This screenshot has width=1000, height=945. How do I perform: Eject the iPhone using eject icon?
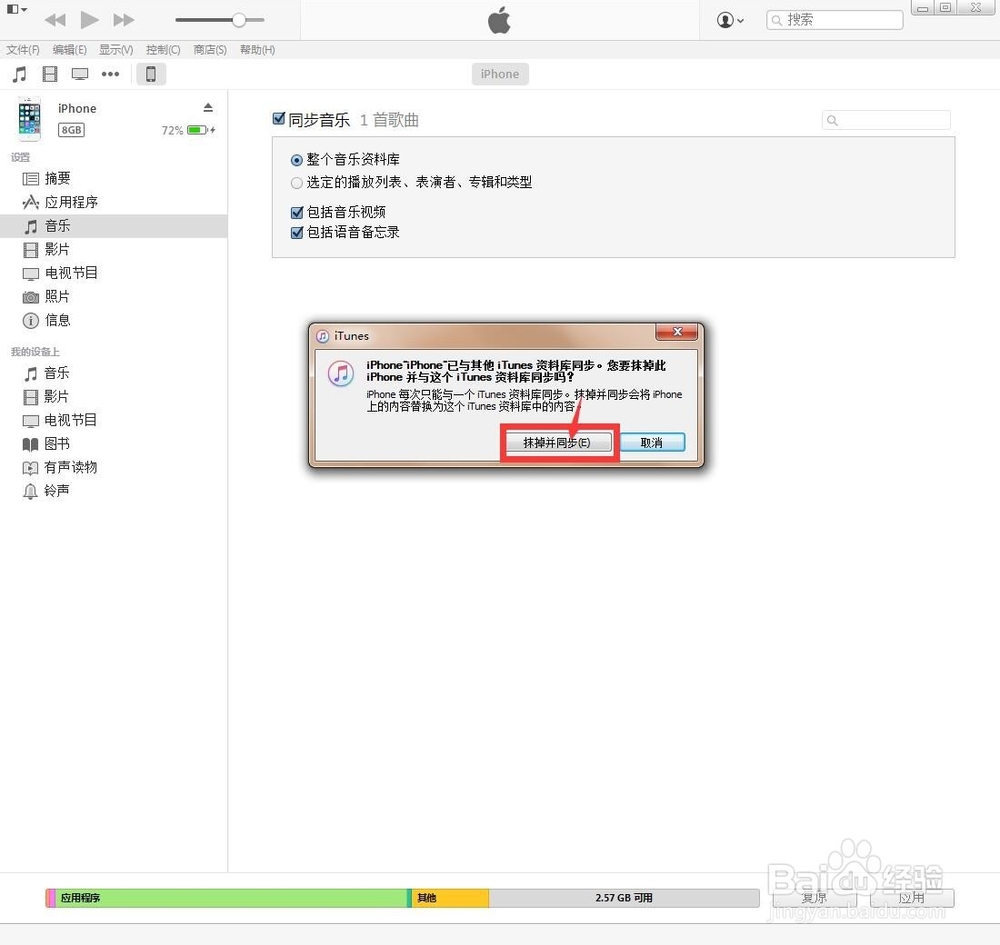pos(208,108)
